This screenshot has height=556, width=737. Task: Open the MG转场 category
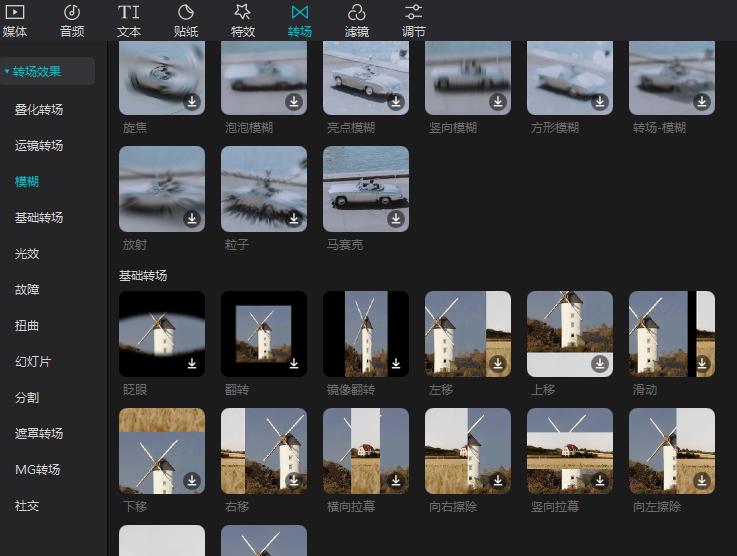pos(38,470)
